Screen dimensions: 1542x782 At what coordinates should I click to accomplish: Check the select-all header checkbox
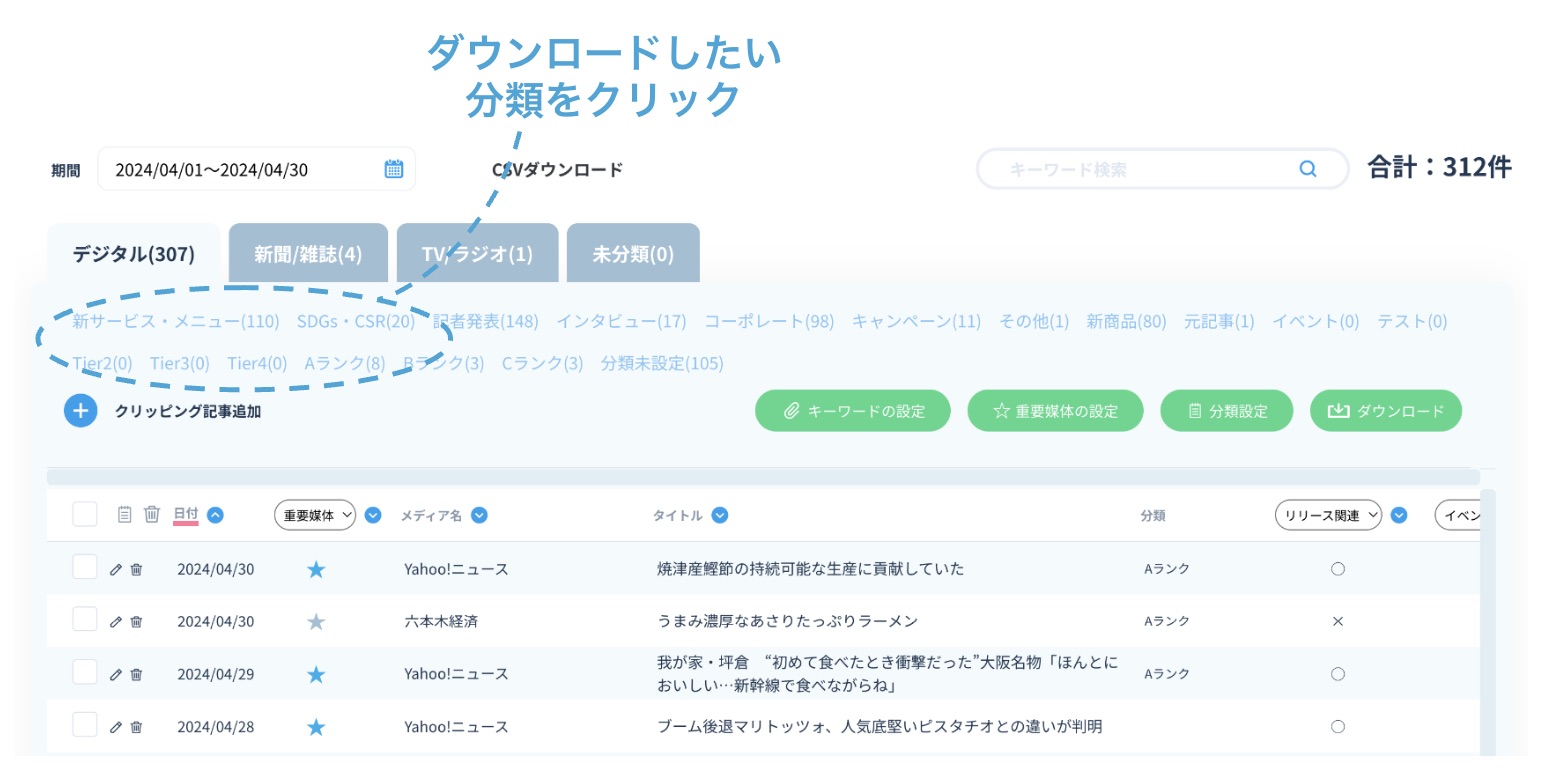click(85, 514)
